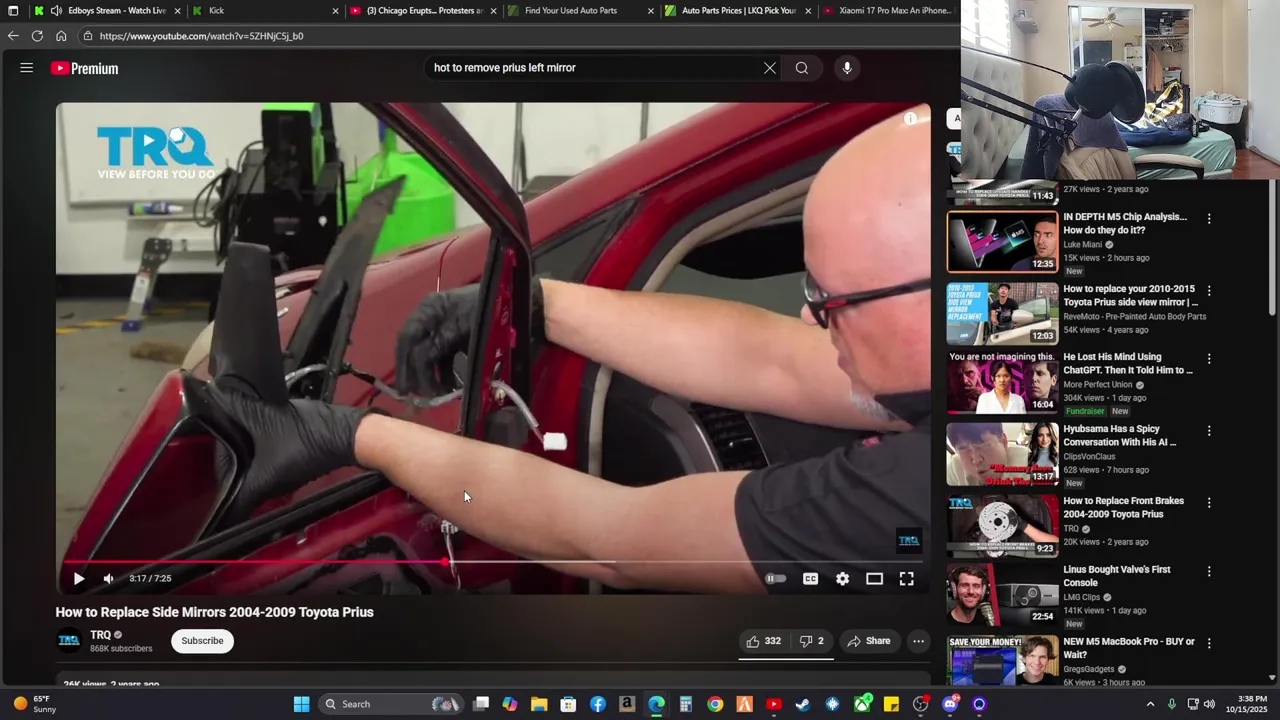The width and height of the screenshot is (1280, 720).
Task: Mute the video volume speaker icon
Action: click(109, 579)
